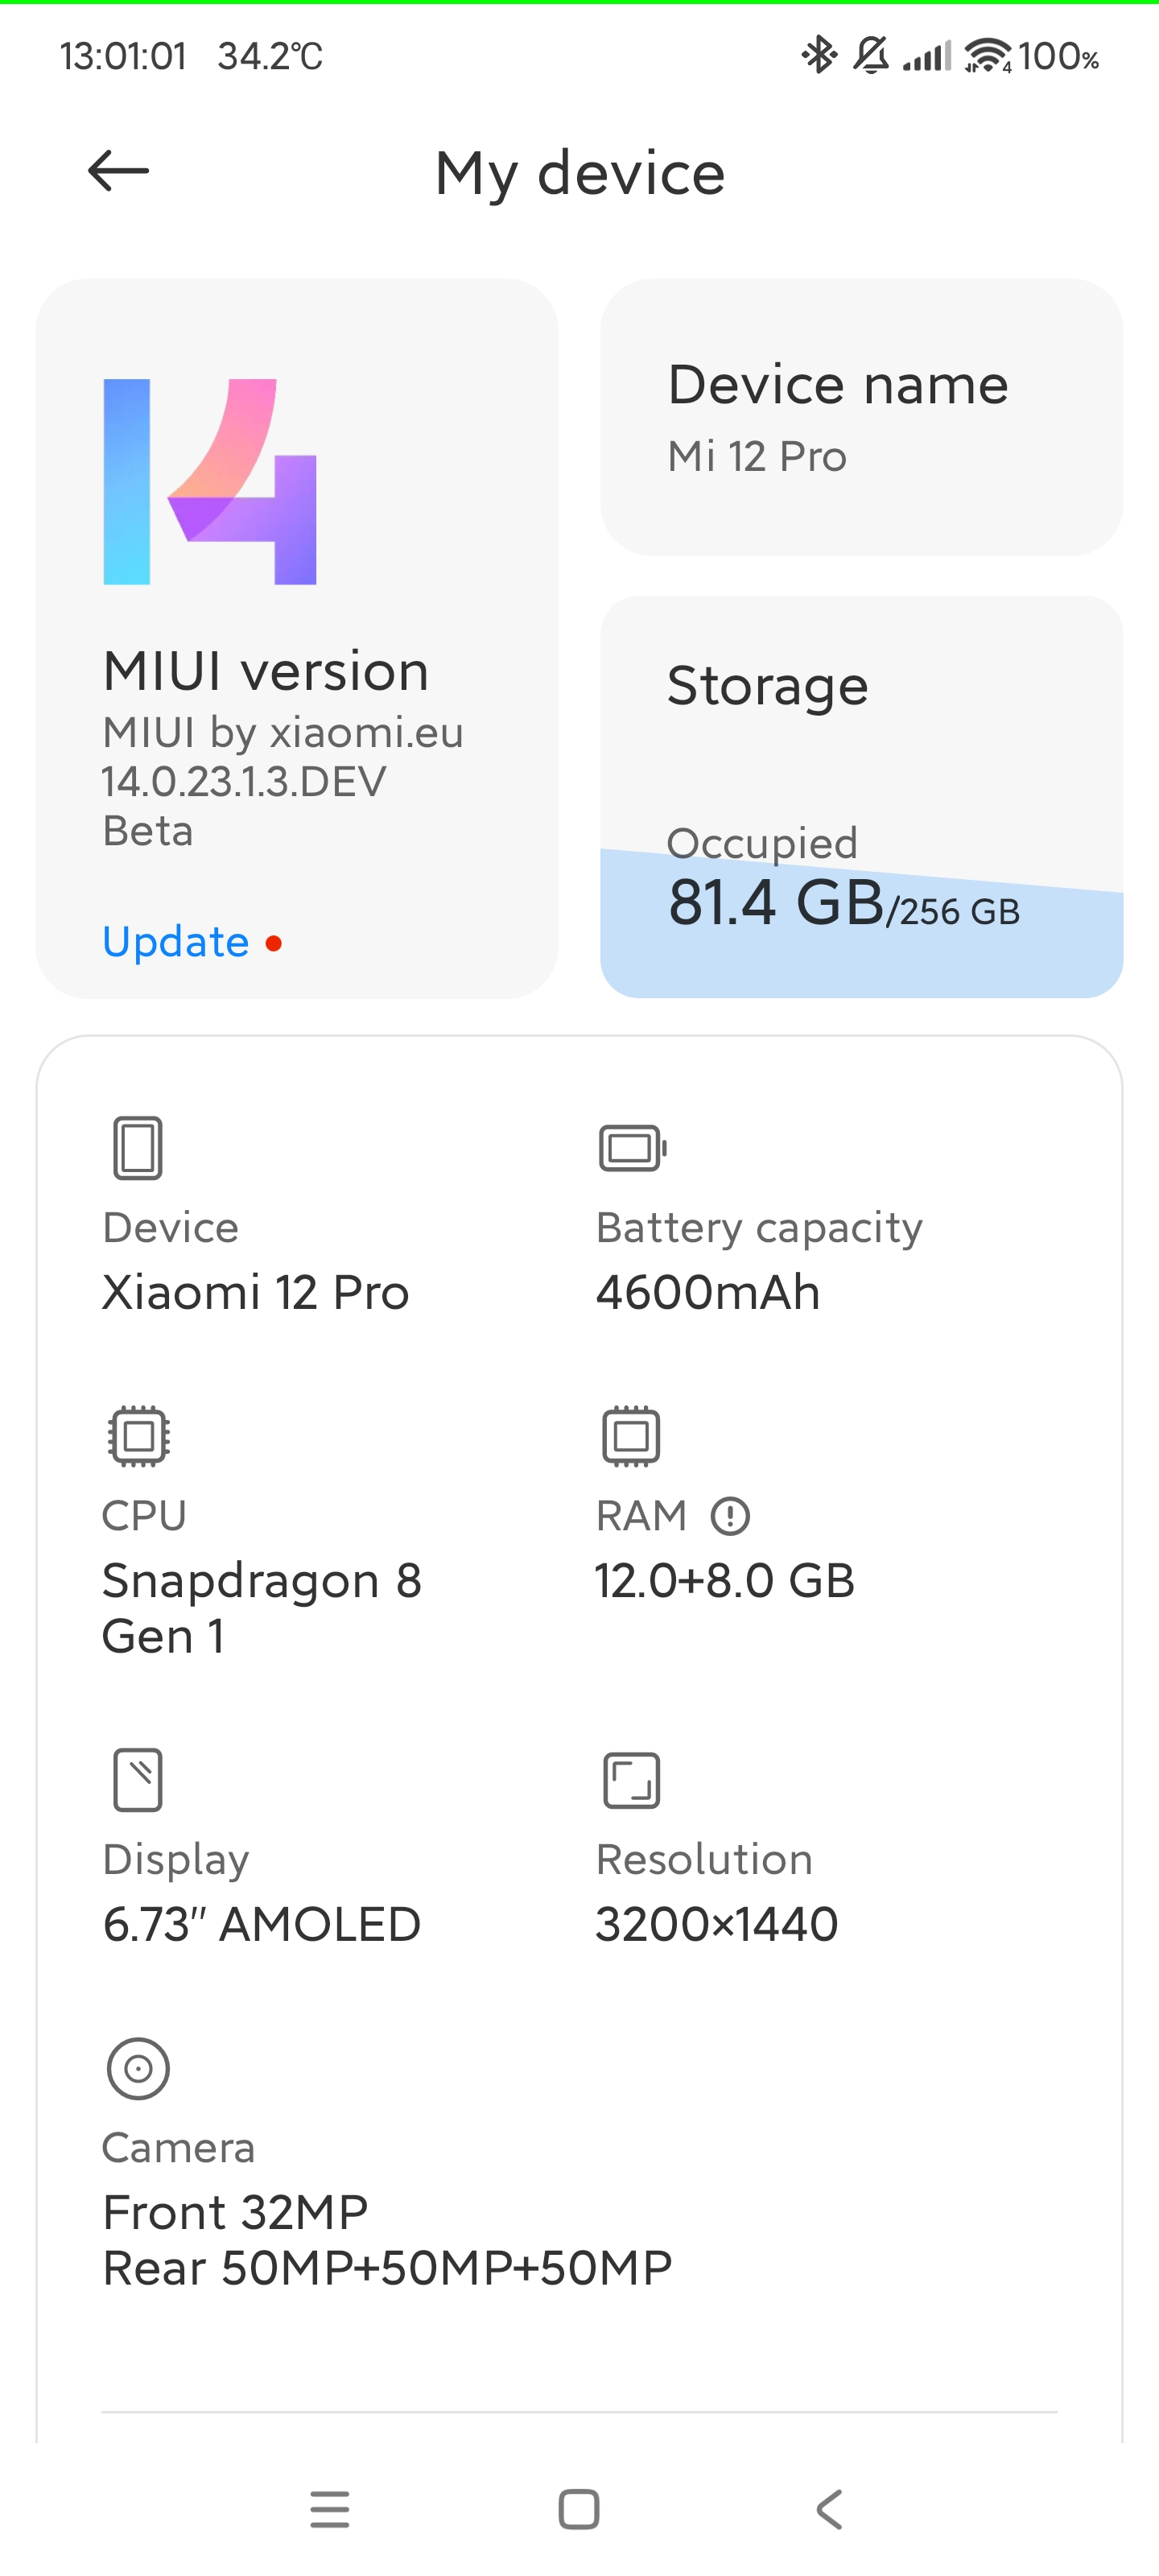Image resolution: width=1159 pixels, height=2576 pixels.
Task: Open the Update link
Action: tap(176, 942)
